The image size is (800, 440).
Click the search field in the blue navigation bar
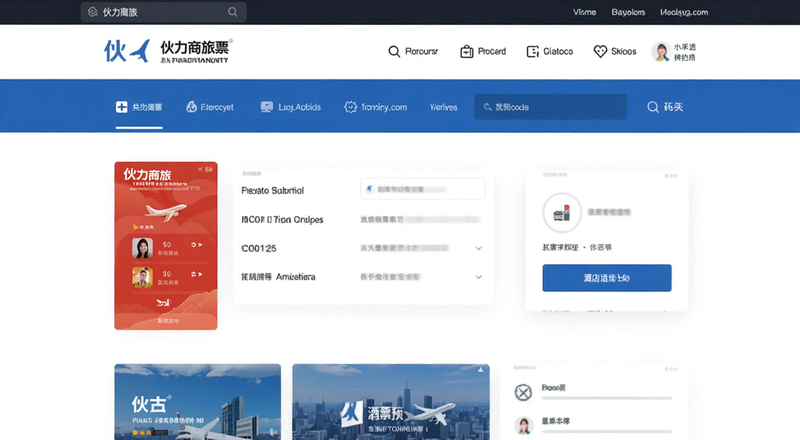click(x=551, y=107)
